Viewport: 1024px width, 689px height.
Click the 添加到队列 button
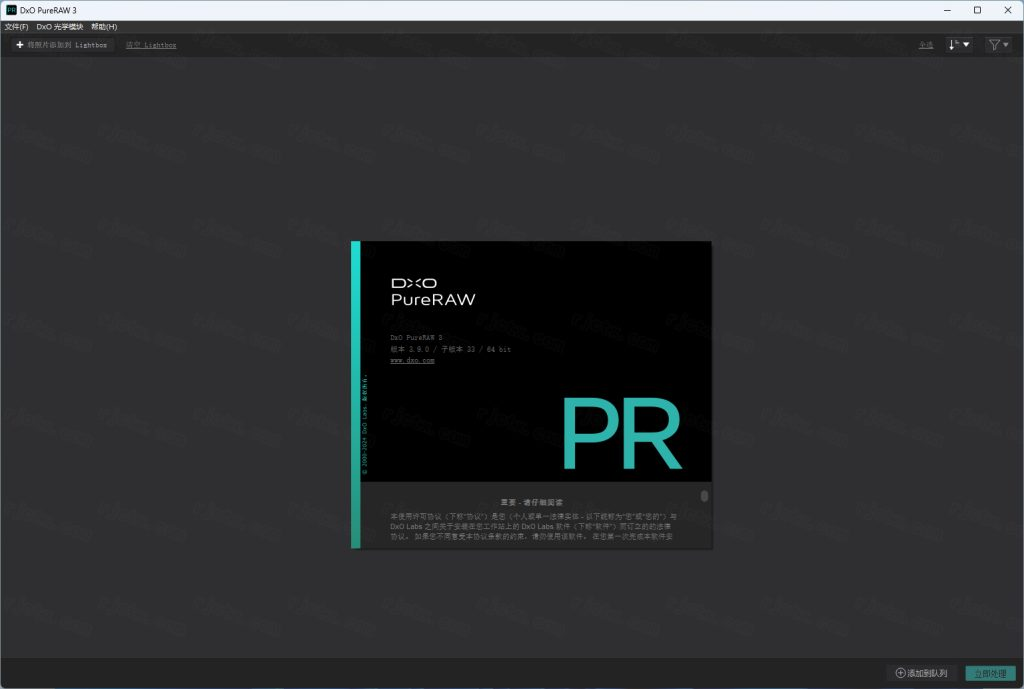(921, 673)
